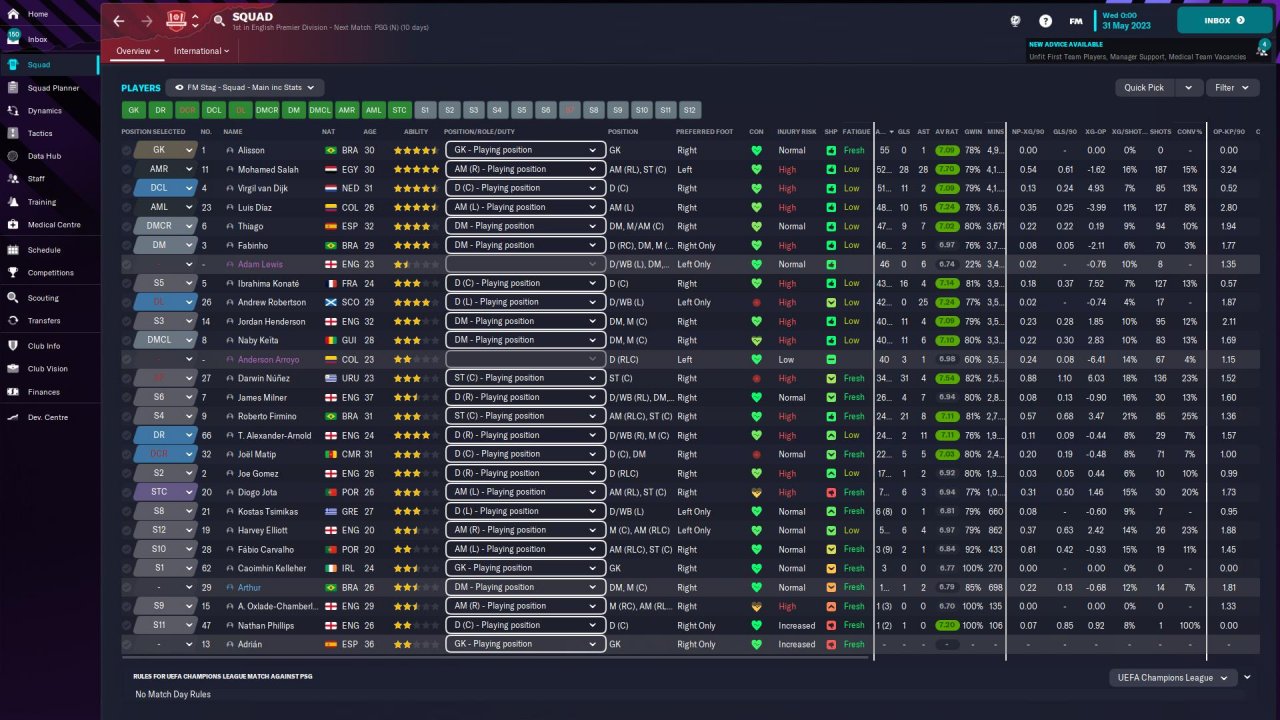Select the S1 substitute slot button

[425, 110]
